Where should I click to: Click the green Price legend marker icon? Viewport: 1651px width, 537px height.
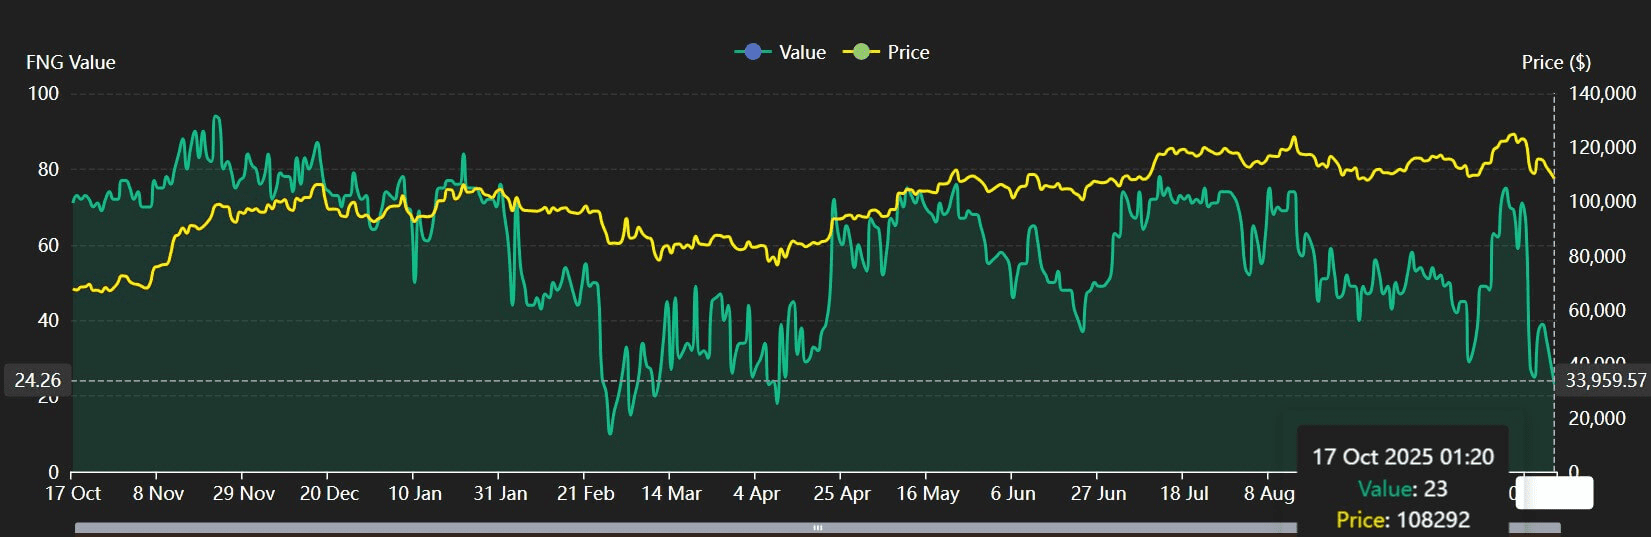(861, 52)
